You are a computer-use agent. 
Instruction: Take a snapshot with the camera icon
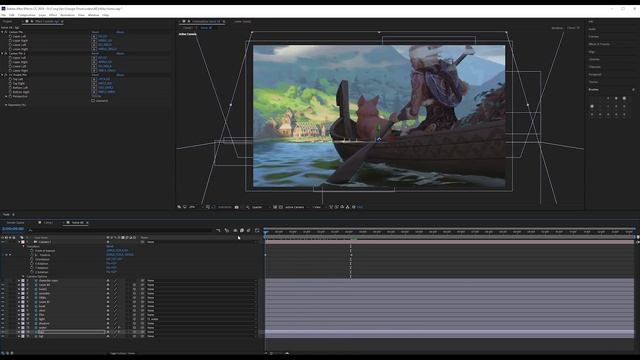click(x=237, y=207)
